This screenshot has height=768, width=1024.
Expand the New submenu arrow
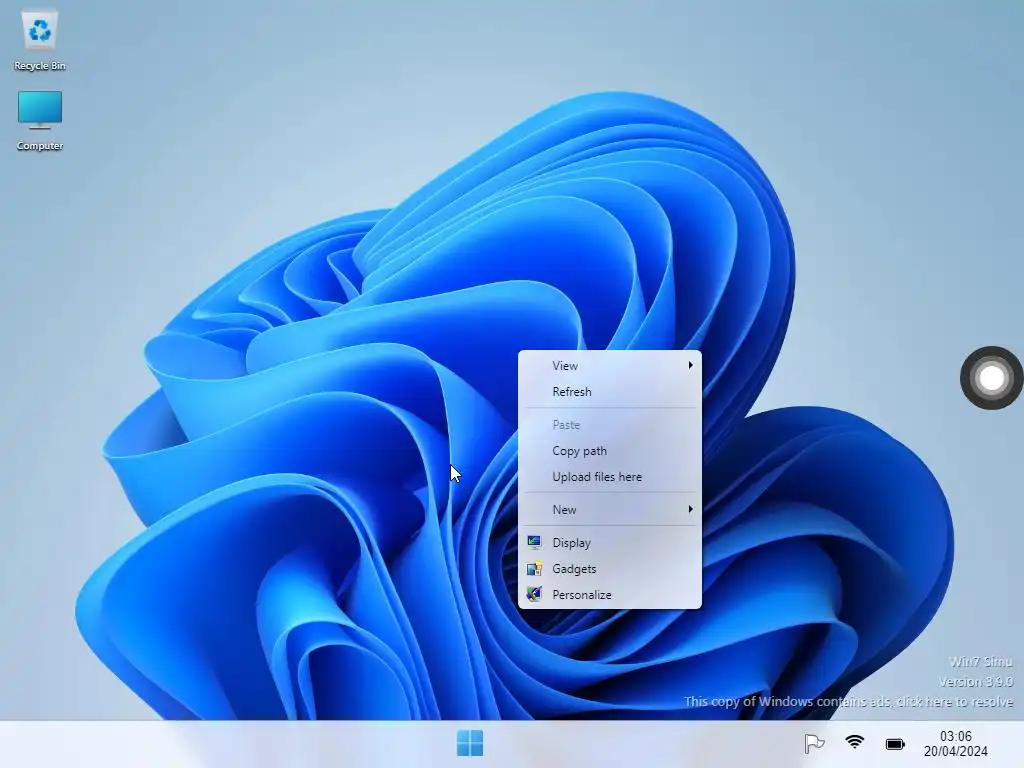tap(690, 509)
